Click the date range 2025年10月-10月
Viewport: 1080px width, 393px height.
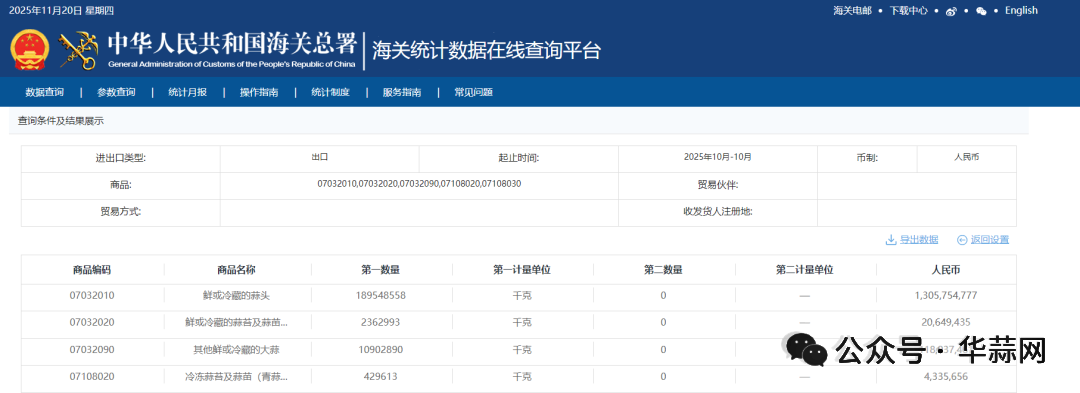coord(718,157)
